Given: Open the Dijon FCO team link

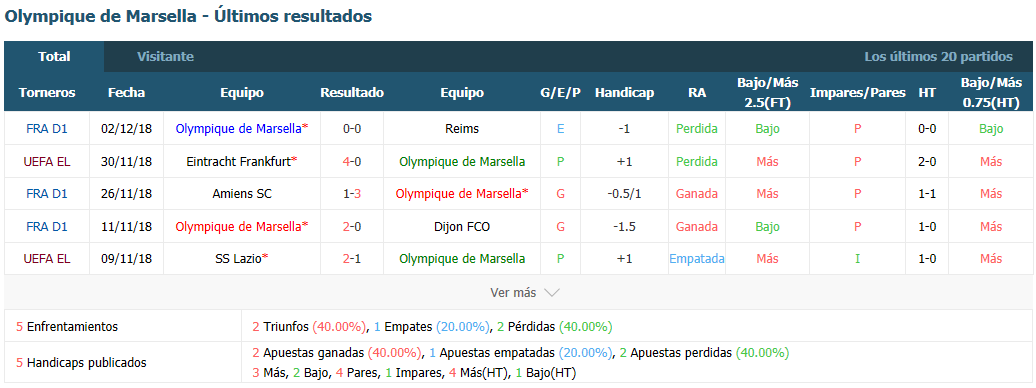Looking at the screenshot, I should (462, 226).
